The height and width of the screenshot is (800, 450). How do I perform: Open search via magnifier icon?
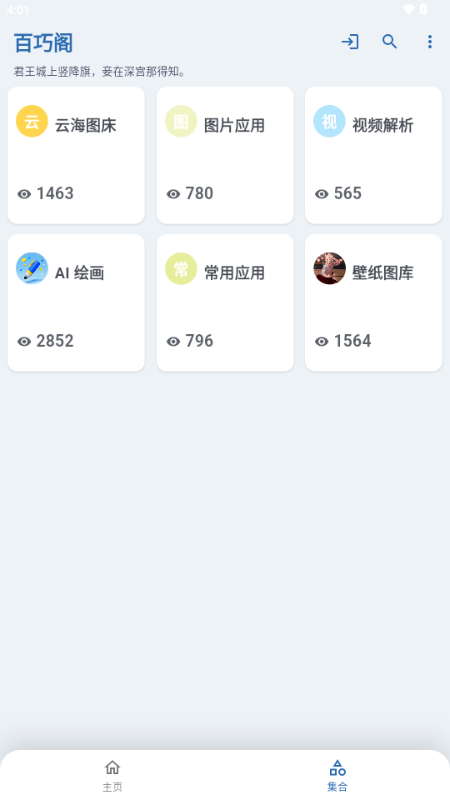click(x=390, y=42)
